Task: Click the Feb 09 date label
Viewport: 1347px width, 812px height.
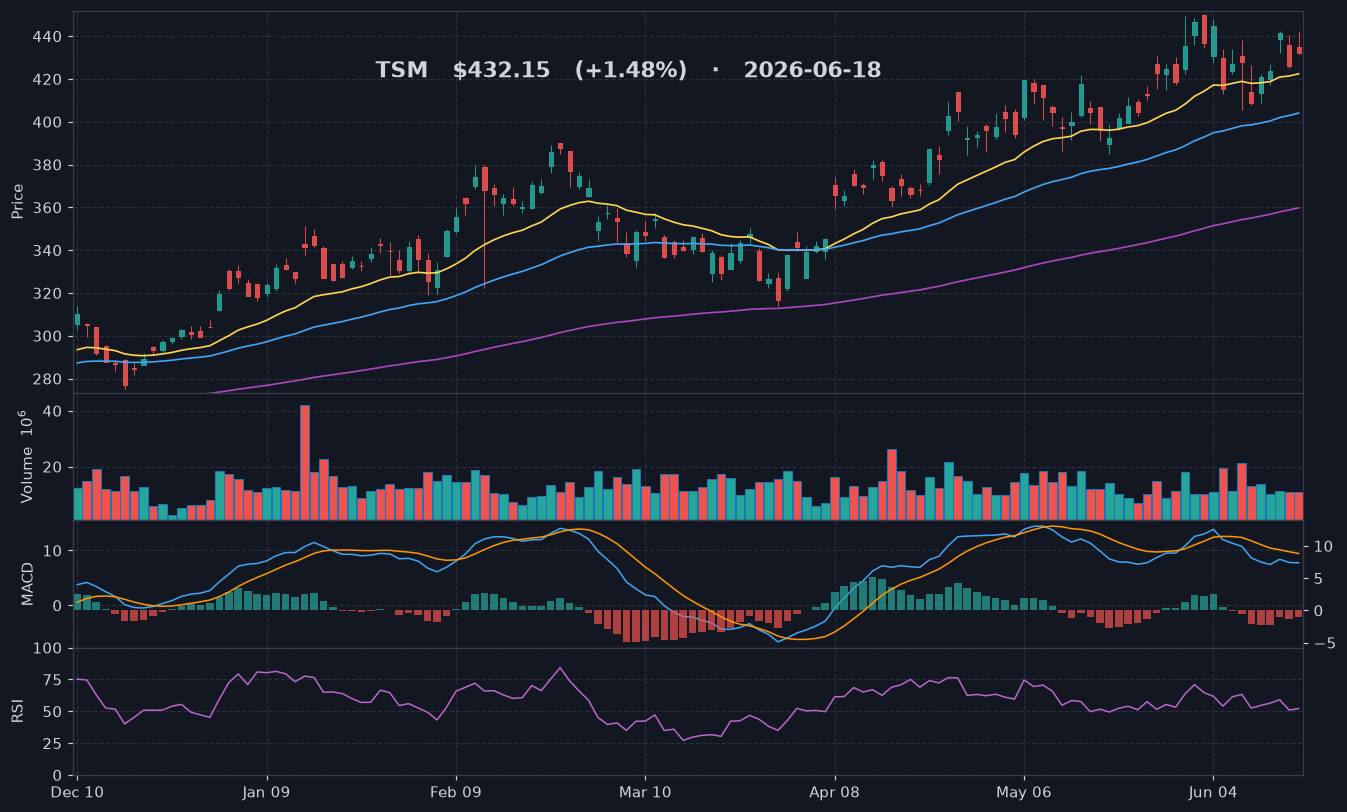Action: (456, 792)
